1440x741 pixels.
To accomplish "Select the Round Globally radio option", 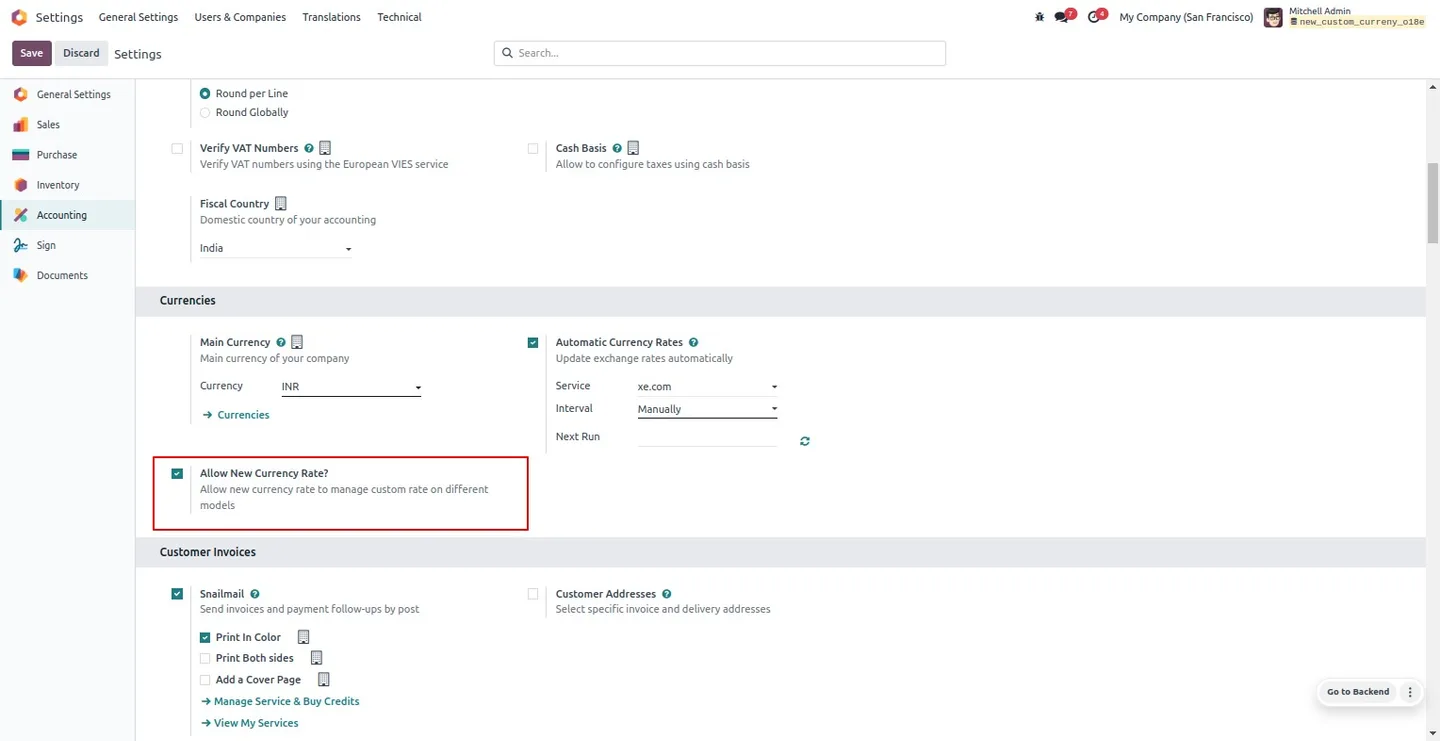I will (205, 113).
